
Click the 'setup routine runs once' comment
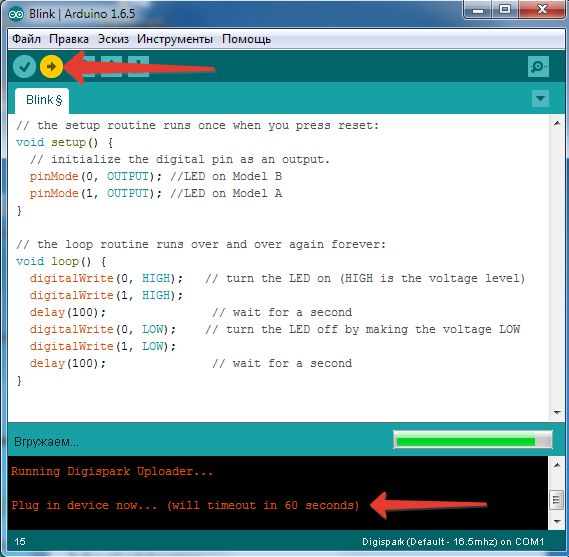click(x=197, y=126)
